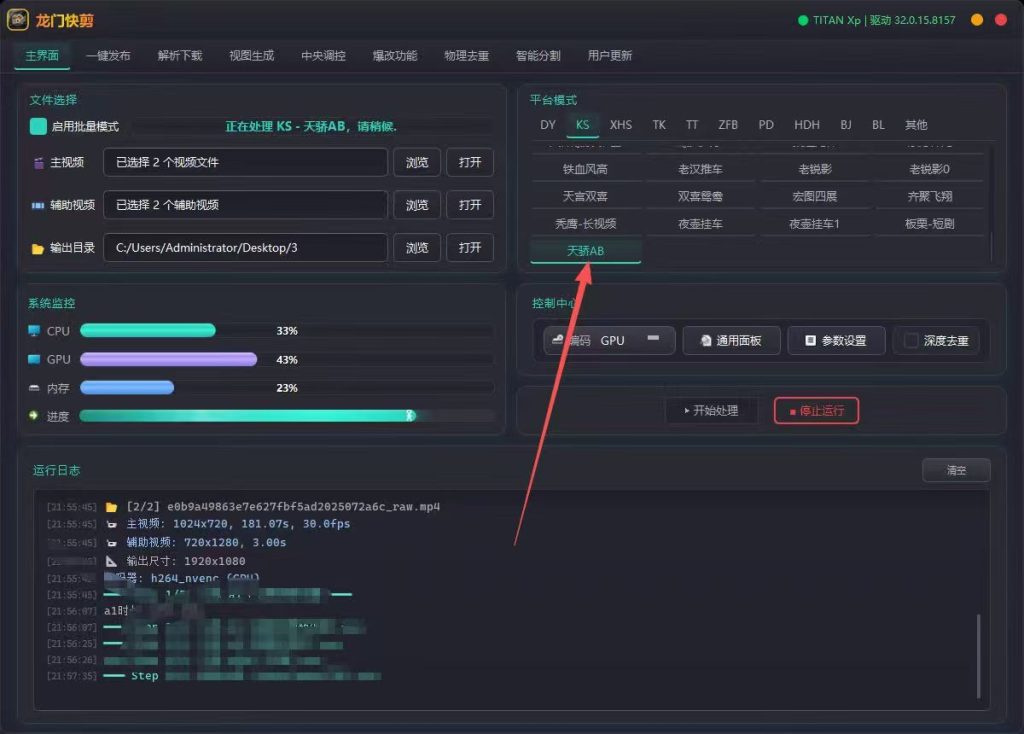Open the 参数设置 panel
The height and width of the screenshot is (734, 1024).
836,340
